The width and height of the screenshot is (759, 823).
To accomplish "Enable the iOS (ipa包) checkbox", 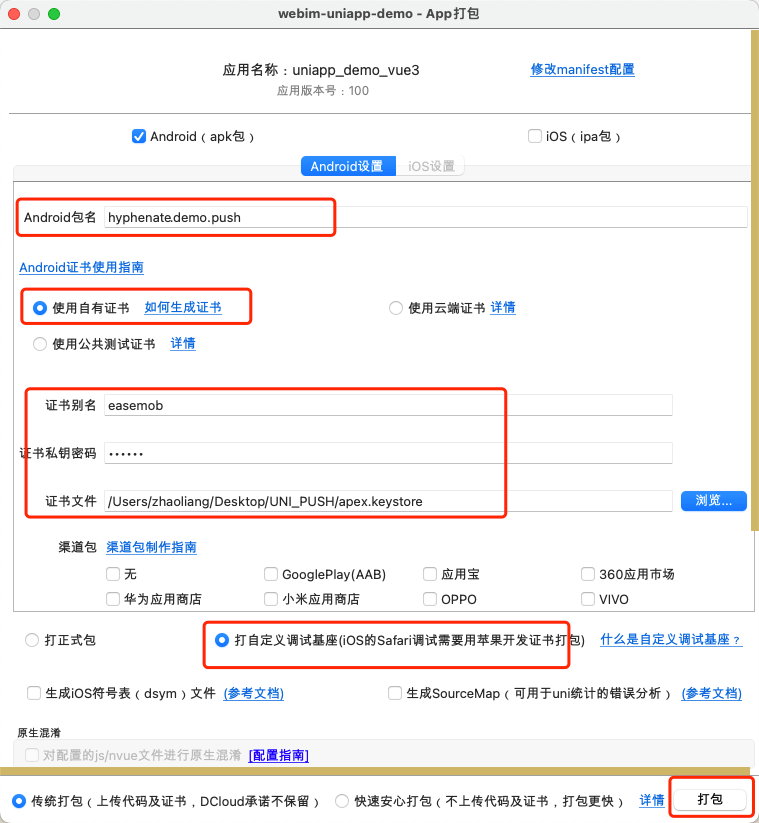I will 535,137.
